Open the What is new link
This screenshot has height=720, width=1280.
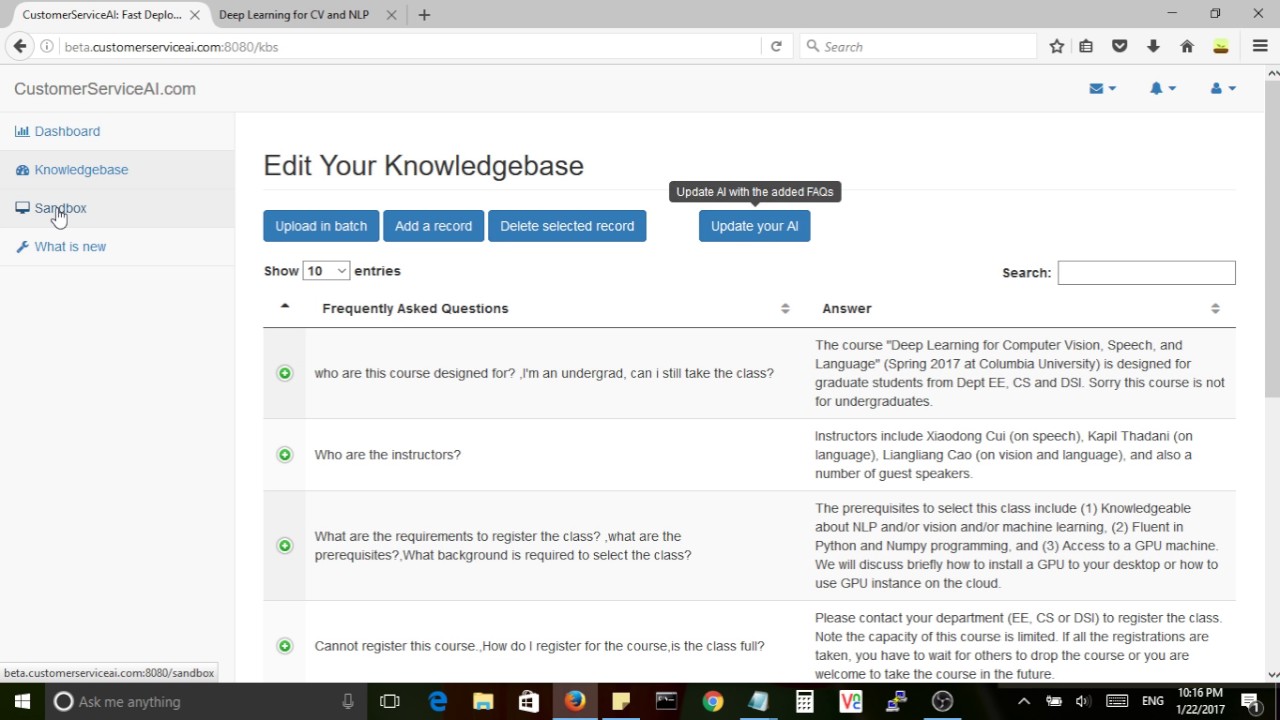coord(70,247)
